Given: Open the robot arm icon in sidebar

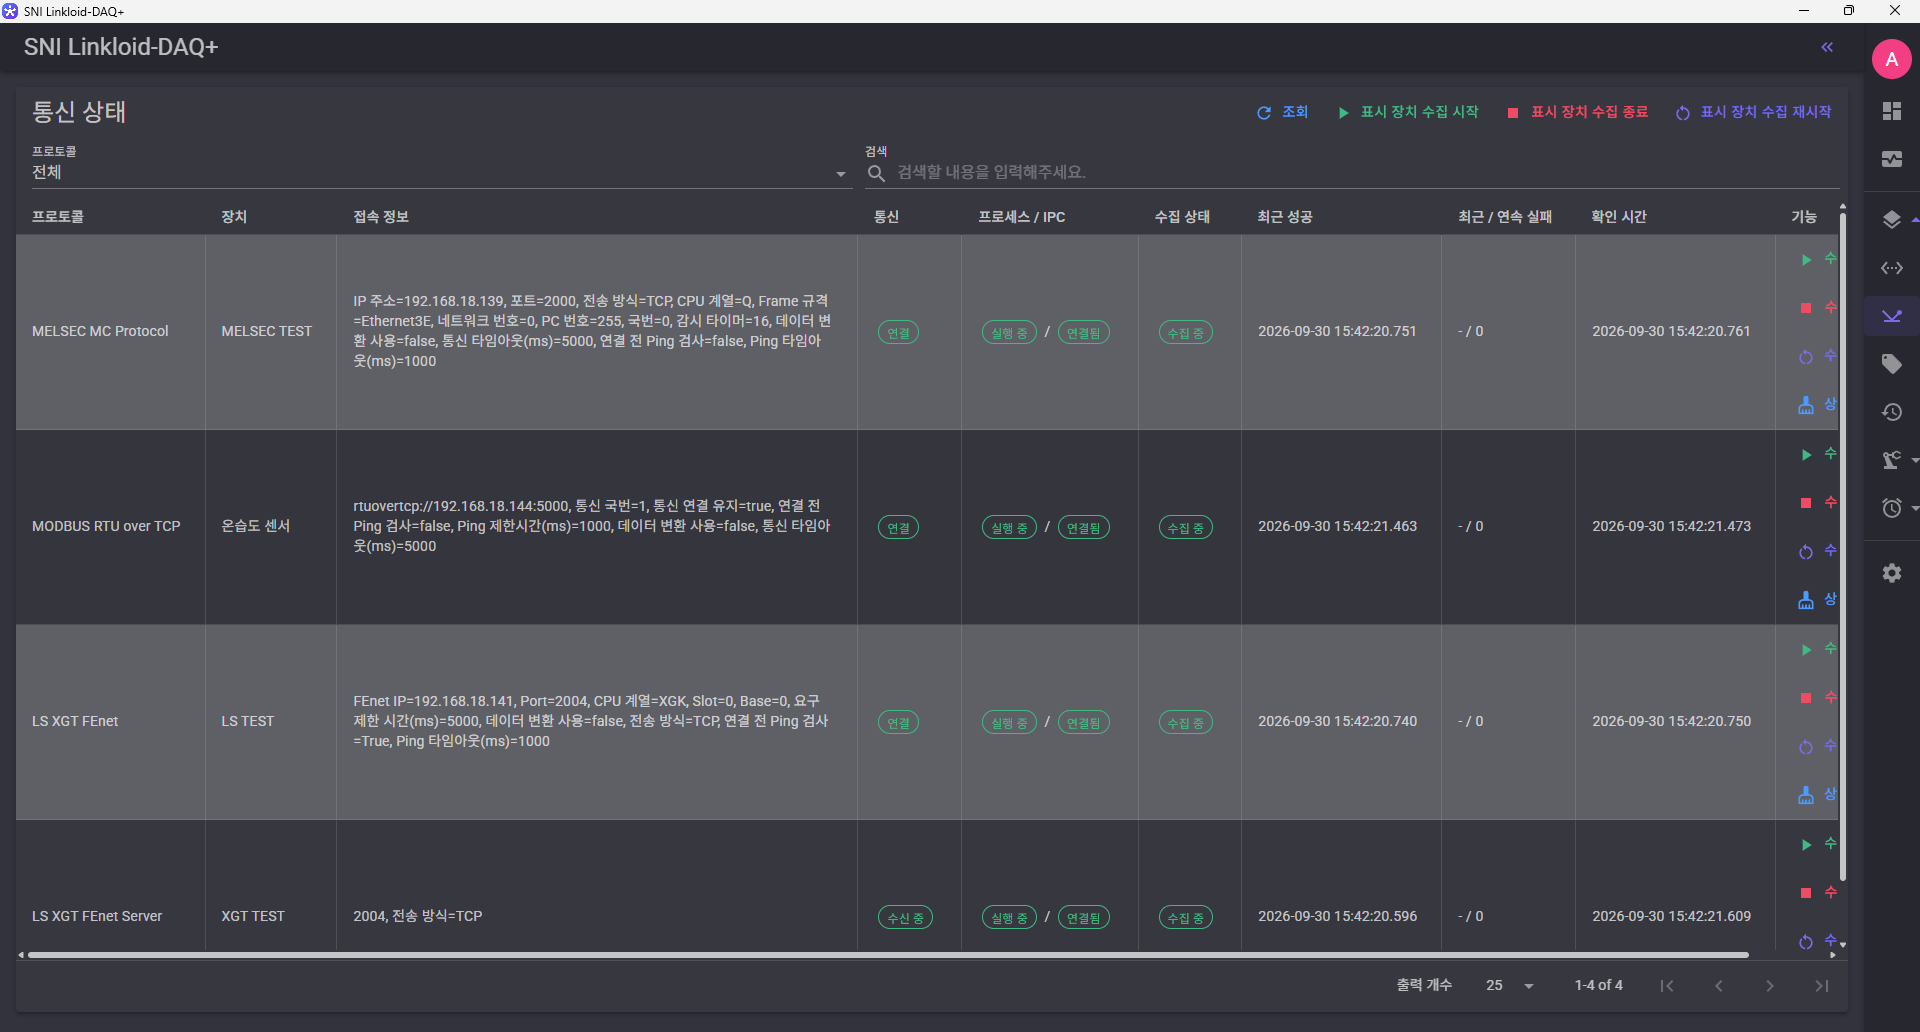Looking at the screenshot, I should click(1891, 460).
